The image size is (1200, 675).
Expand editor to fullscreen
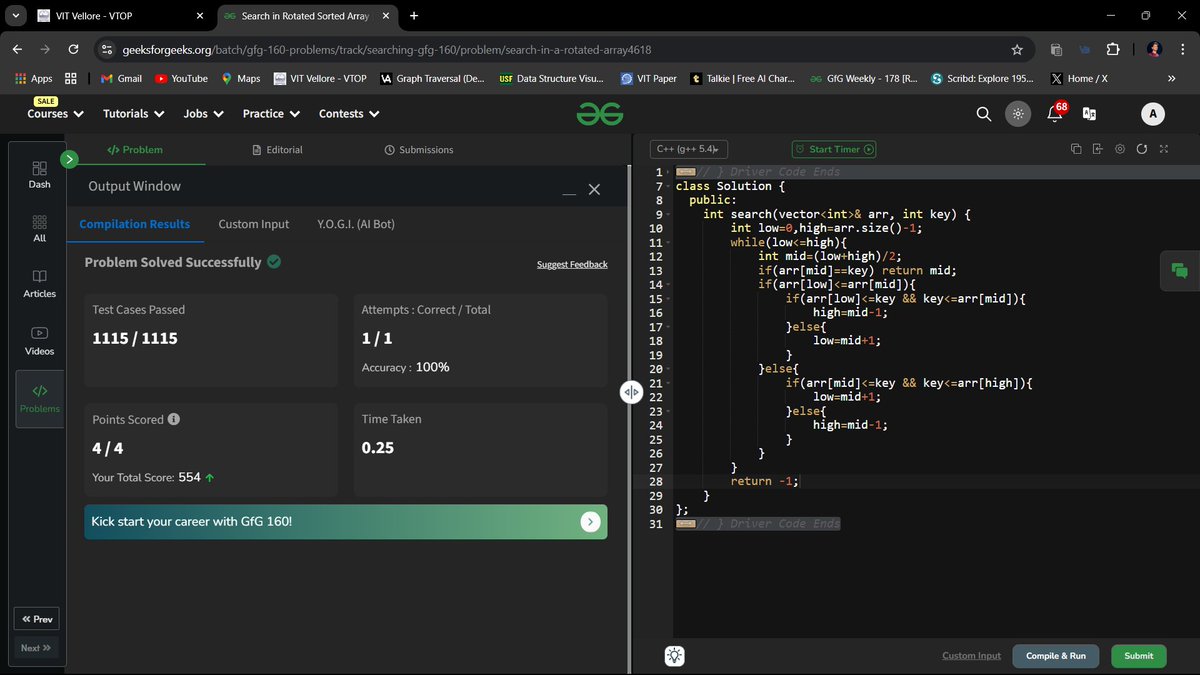coord(1164,149)
